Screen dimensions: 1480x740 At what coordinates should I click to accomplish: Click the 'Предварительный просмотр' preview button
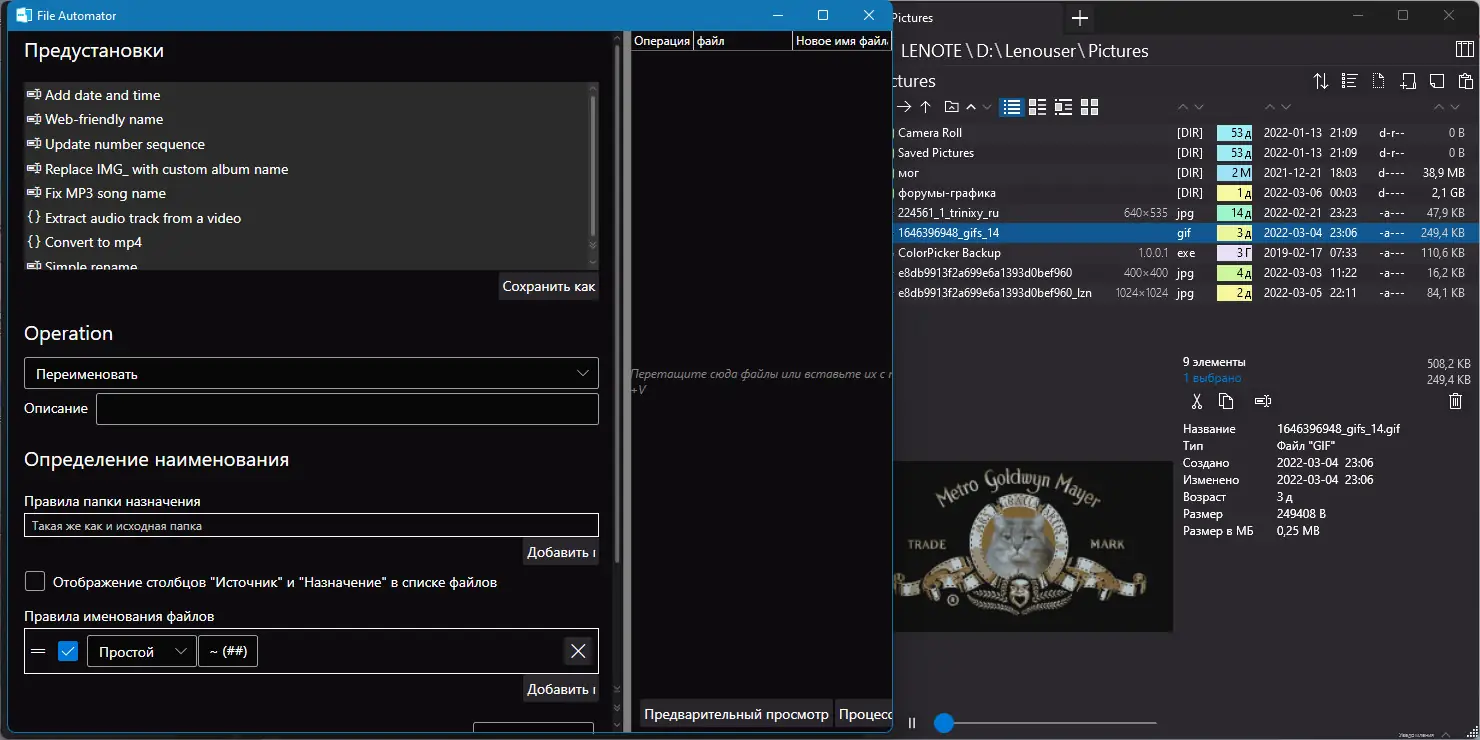point(736,714)
